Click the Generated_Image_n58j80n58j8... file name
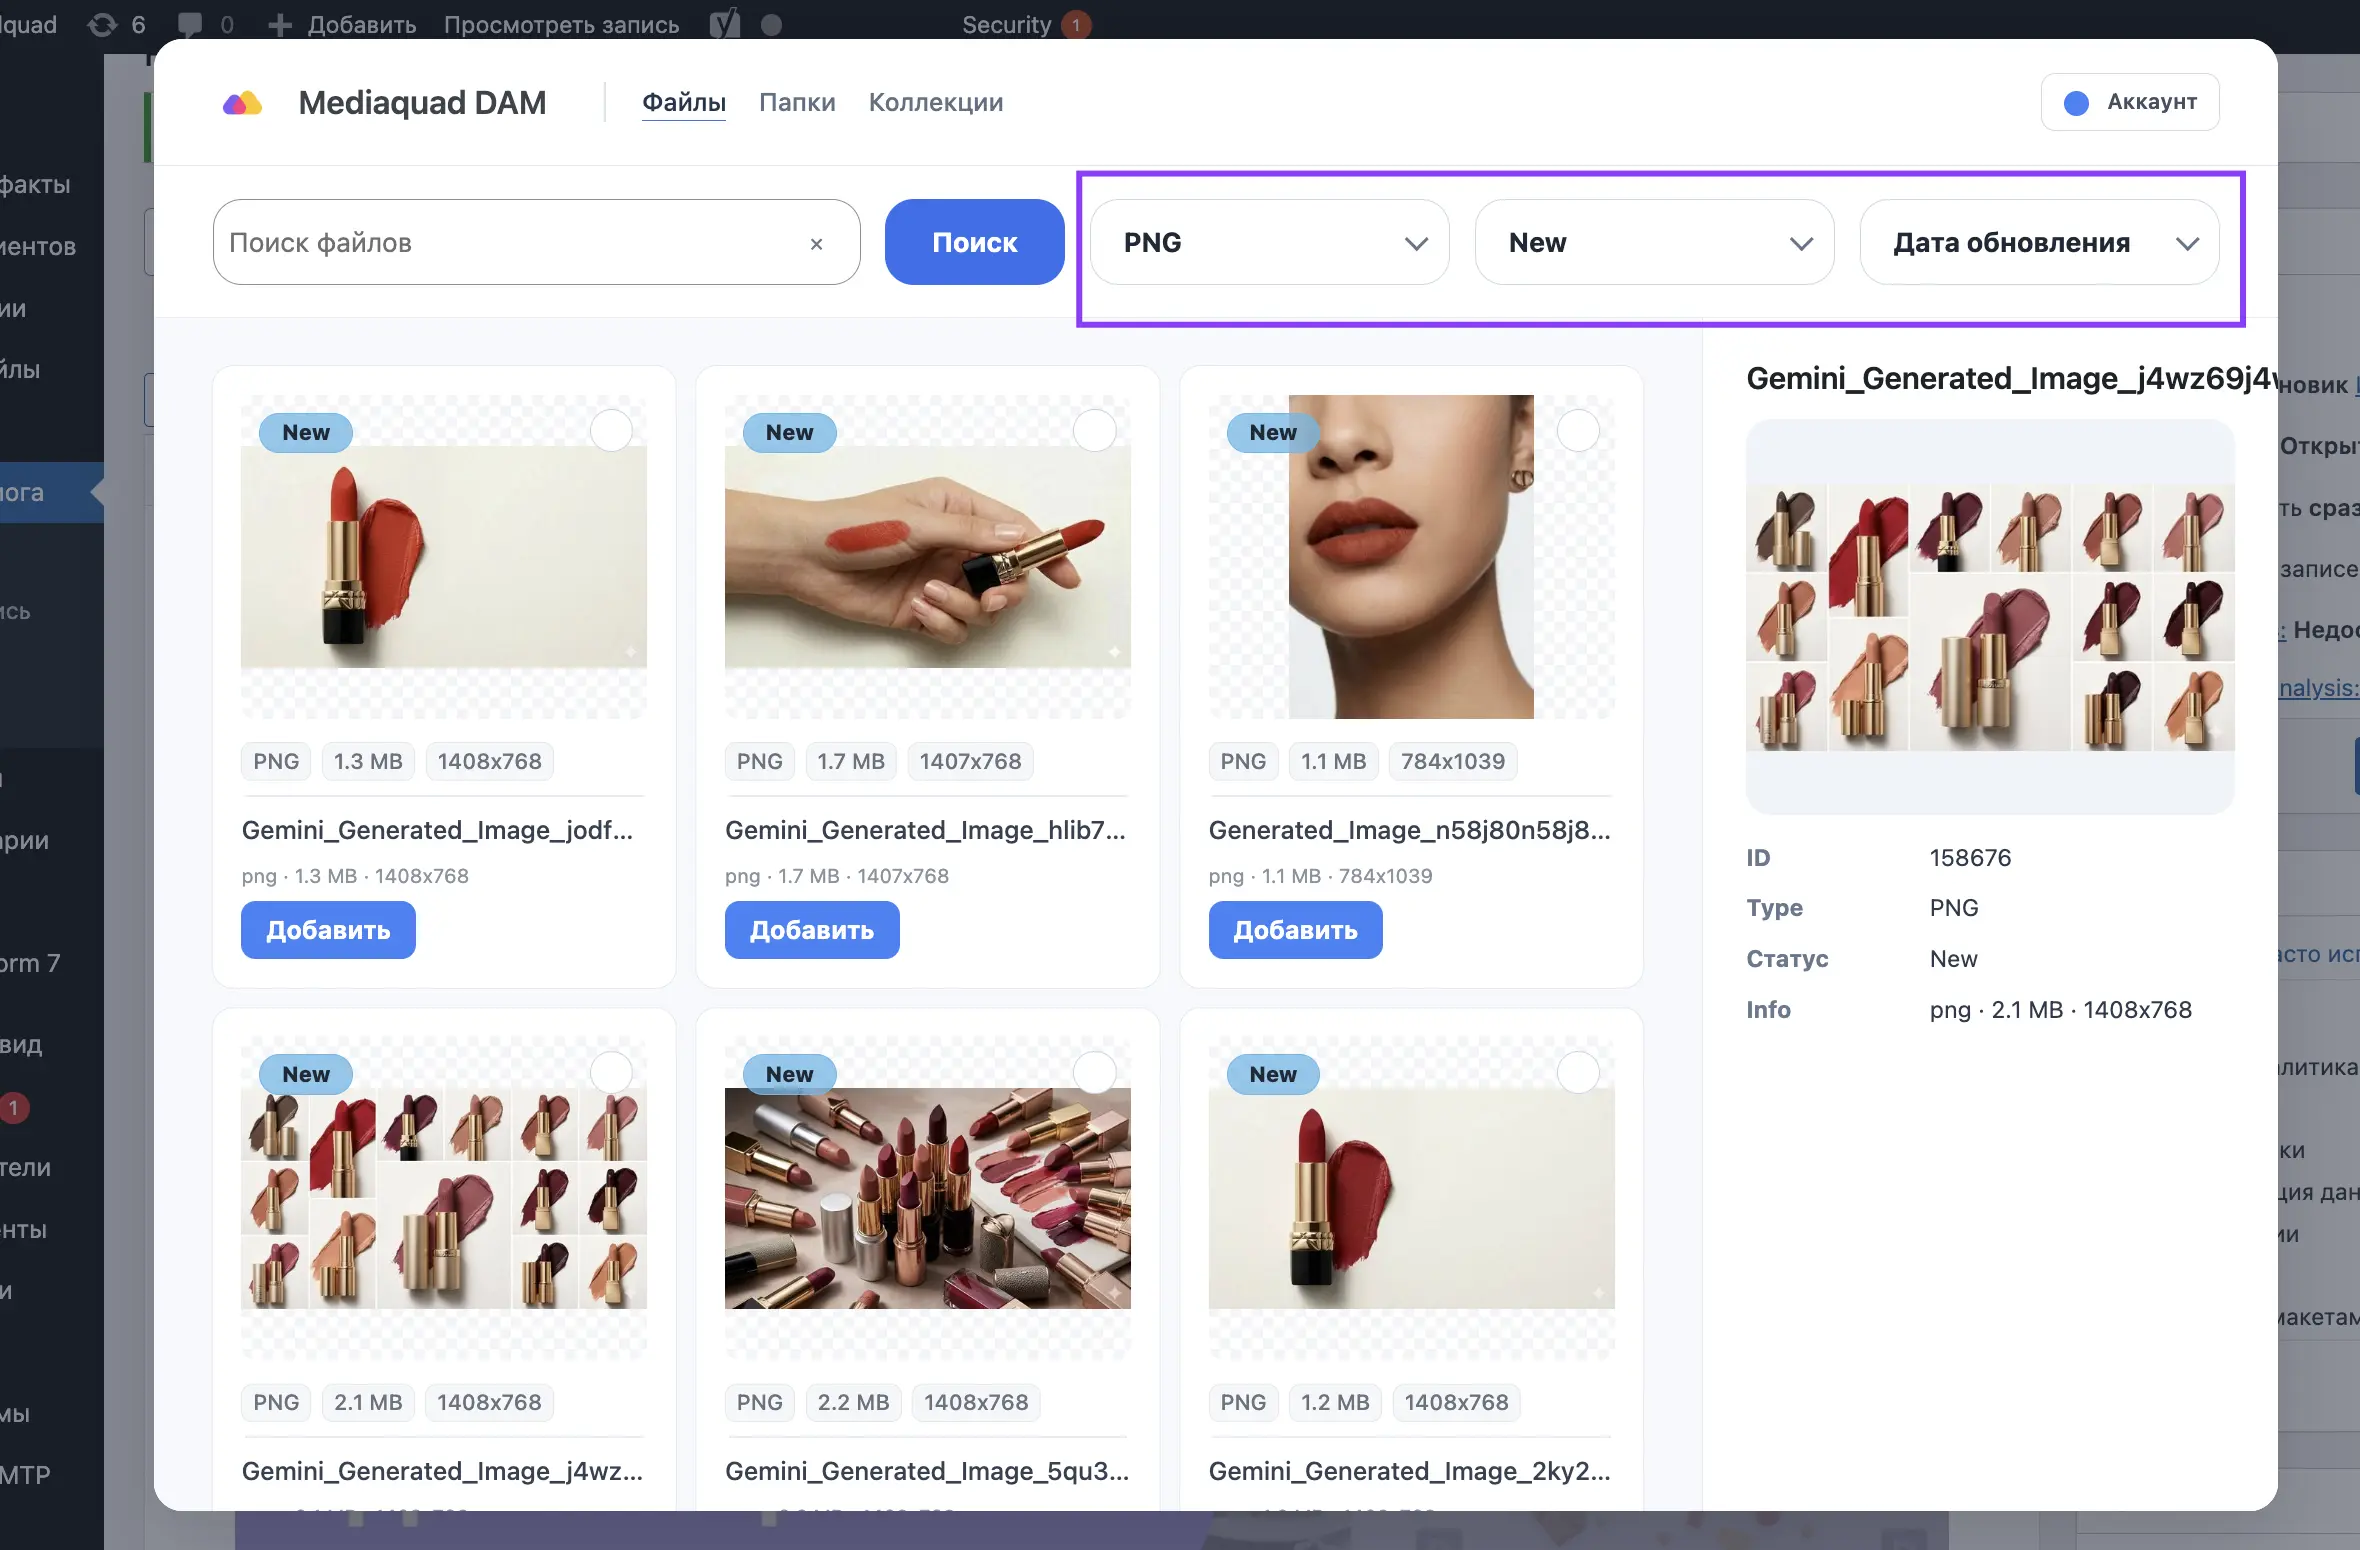This screenshot has height=1550, width=2360. [x=1409, y=830]
